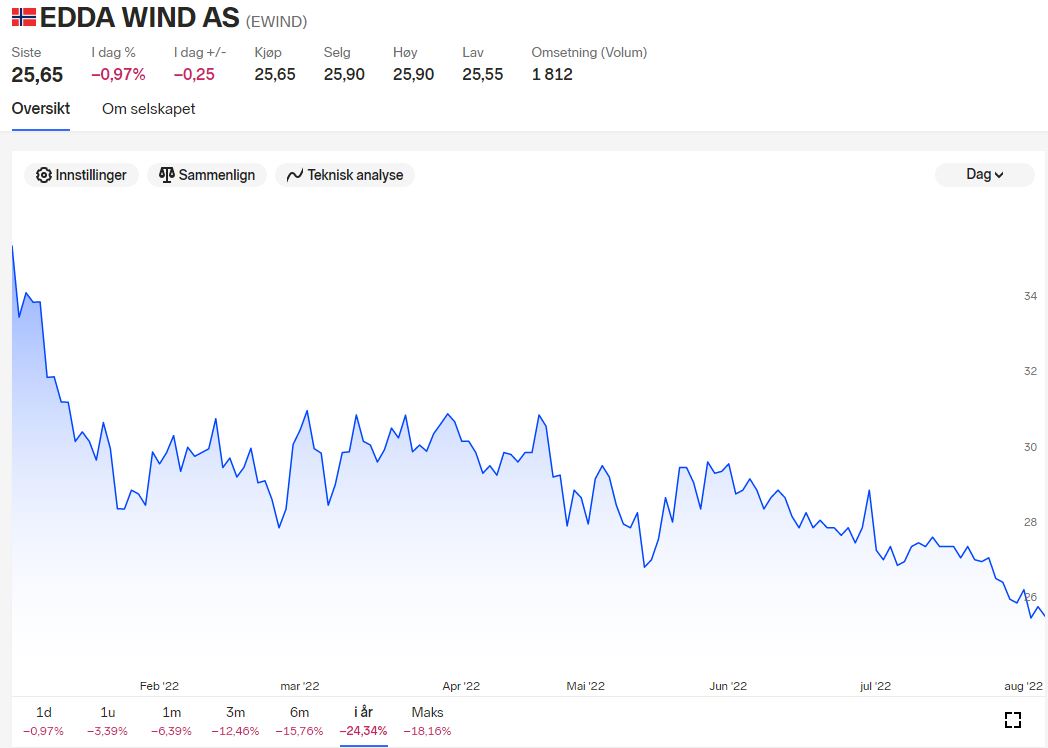The image size is (1048, 748).
Task: Click the Mai '22 axis label
Action: 585,686
